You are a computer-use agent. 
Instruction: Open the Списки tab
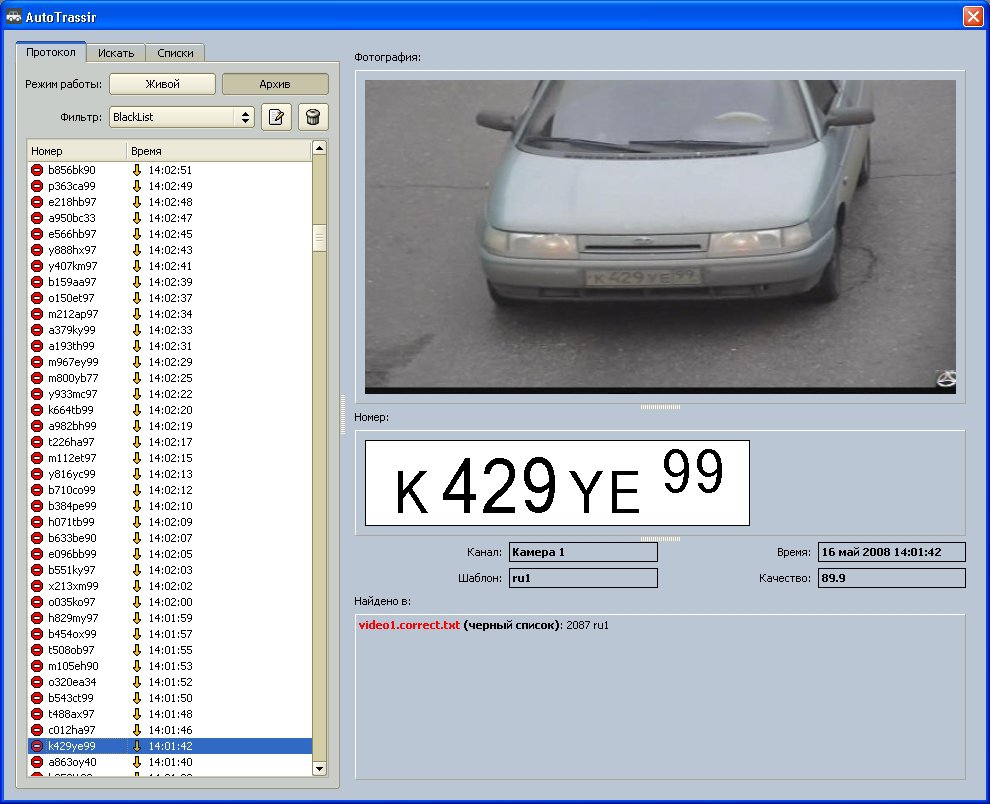(175, 53)
